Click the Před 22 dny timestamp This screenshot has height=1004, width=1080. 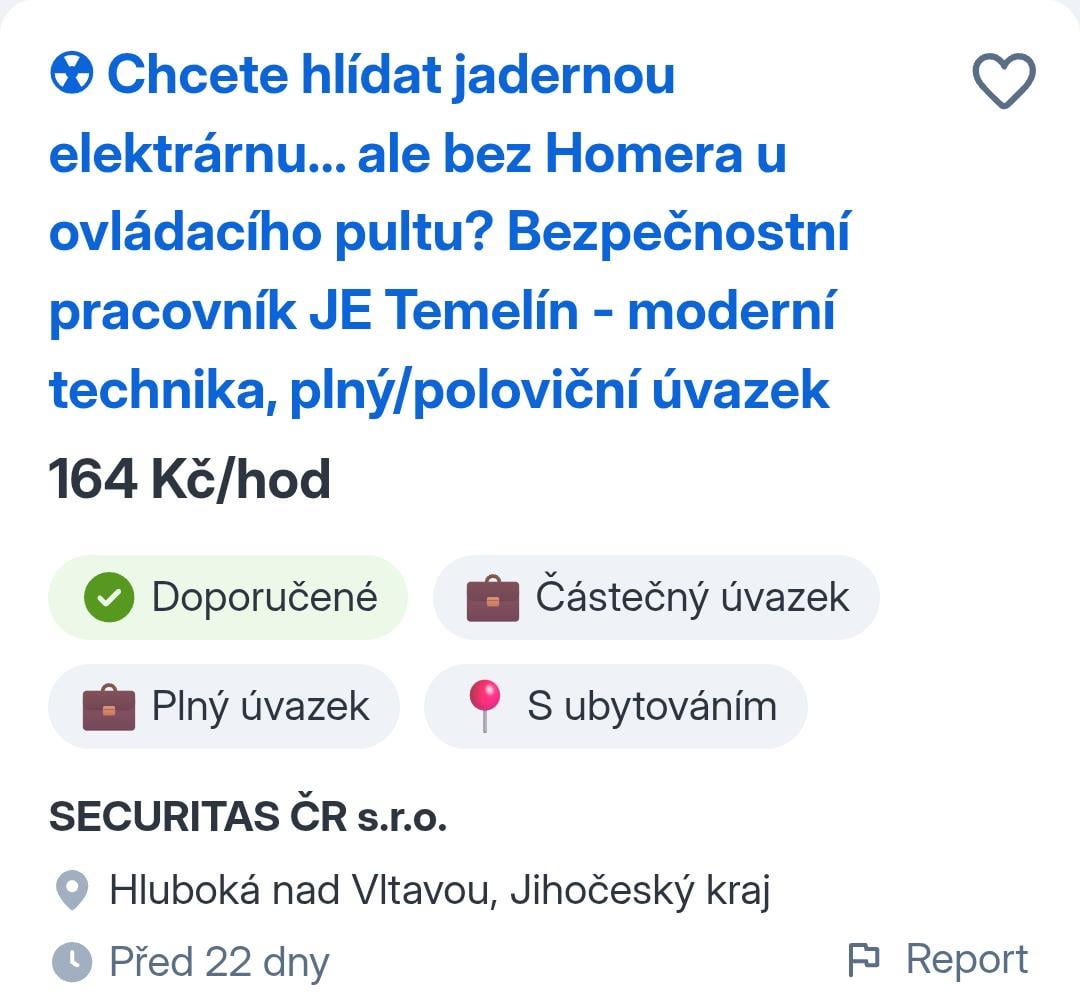pos(220,961)
